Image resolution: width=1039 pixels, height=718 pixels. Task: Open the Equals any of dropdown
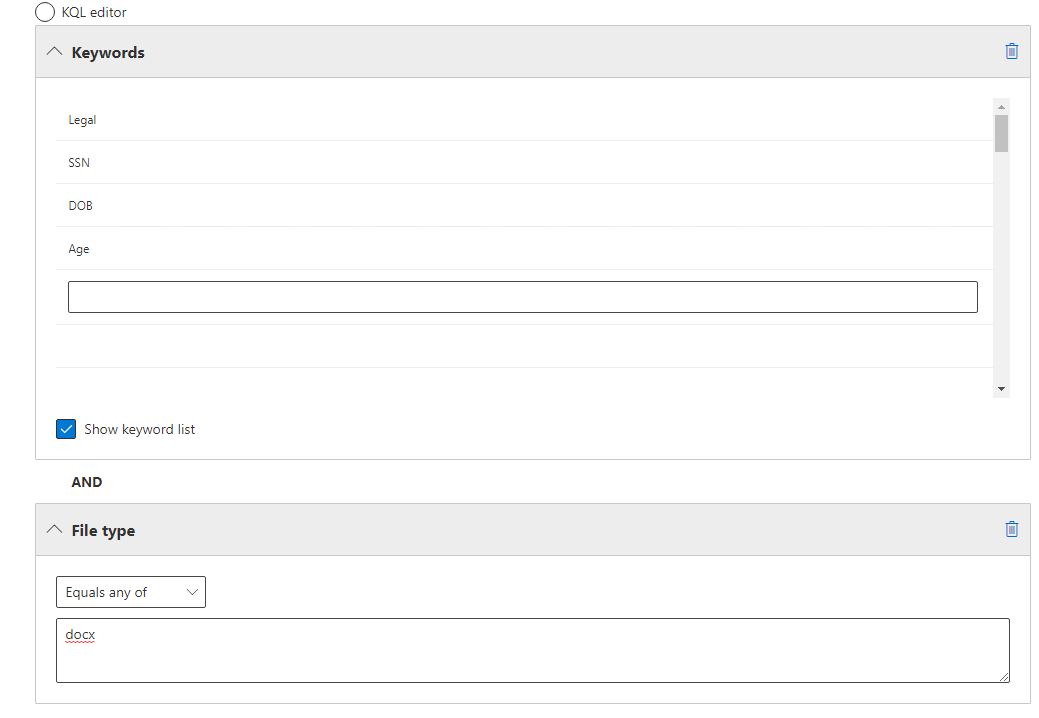click(131, 592)
